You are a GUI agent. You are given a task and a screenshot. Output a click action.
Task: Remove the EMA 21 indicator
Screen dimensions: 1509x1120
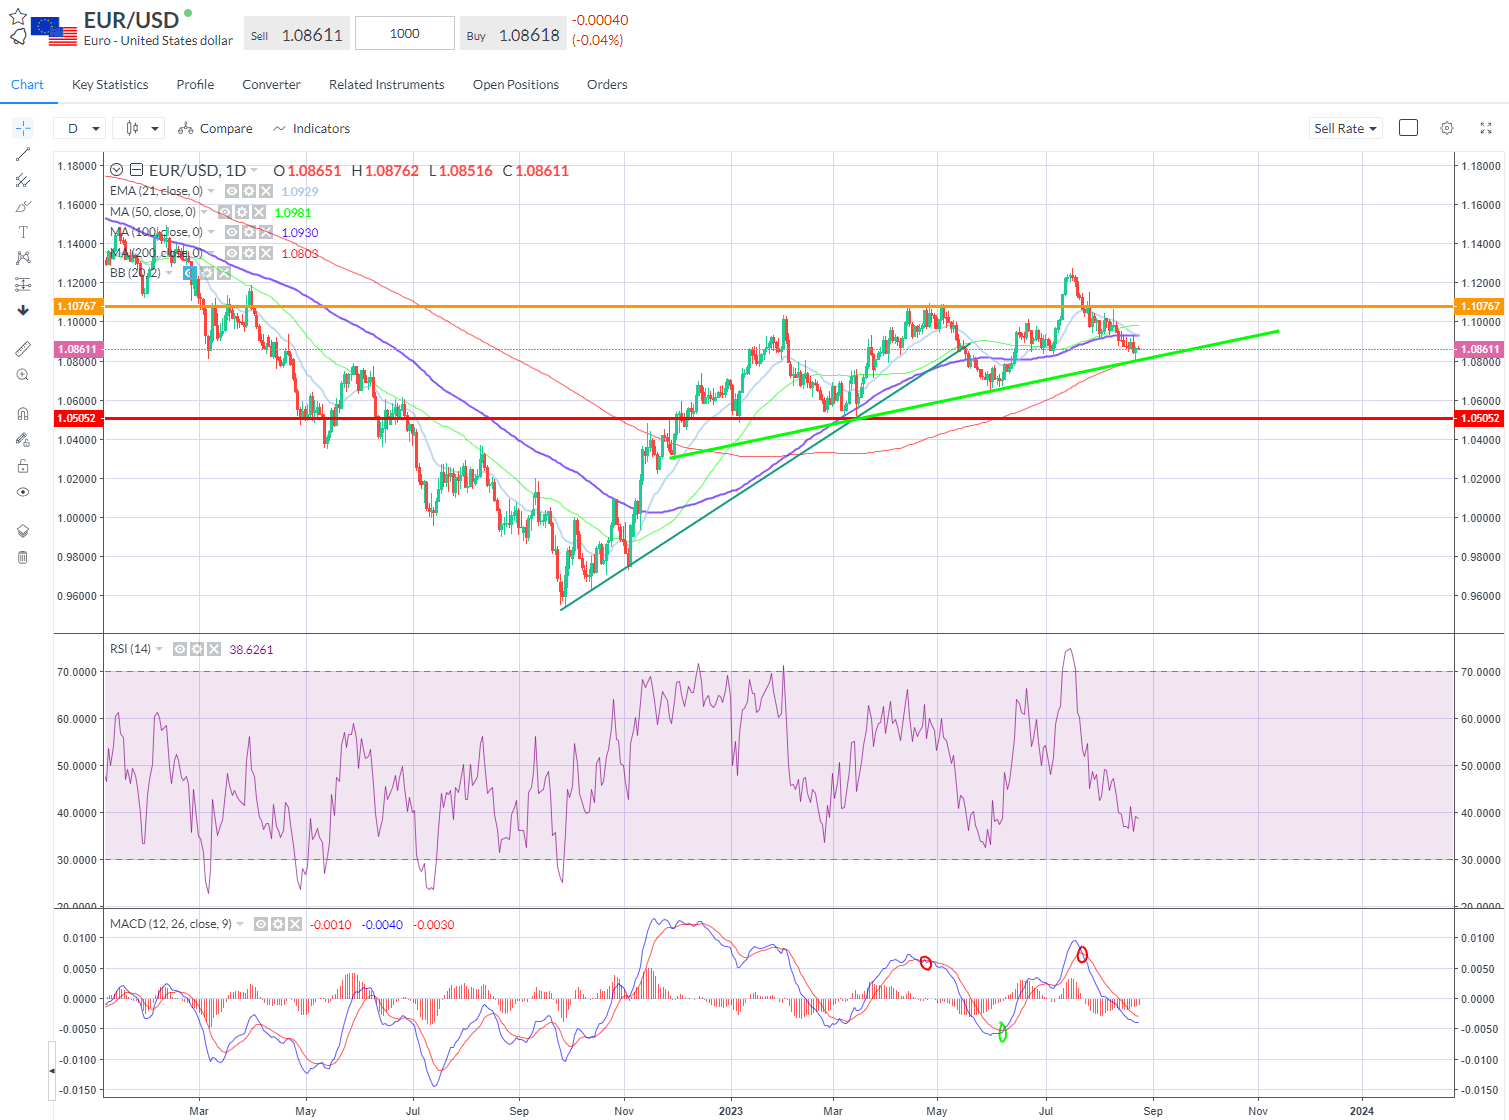point(266,191)
